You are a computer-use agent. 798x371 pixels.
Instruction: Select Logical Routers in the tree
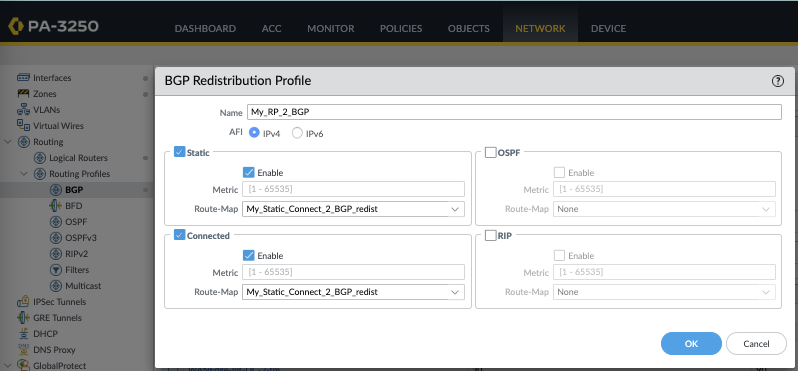(78, 158)
